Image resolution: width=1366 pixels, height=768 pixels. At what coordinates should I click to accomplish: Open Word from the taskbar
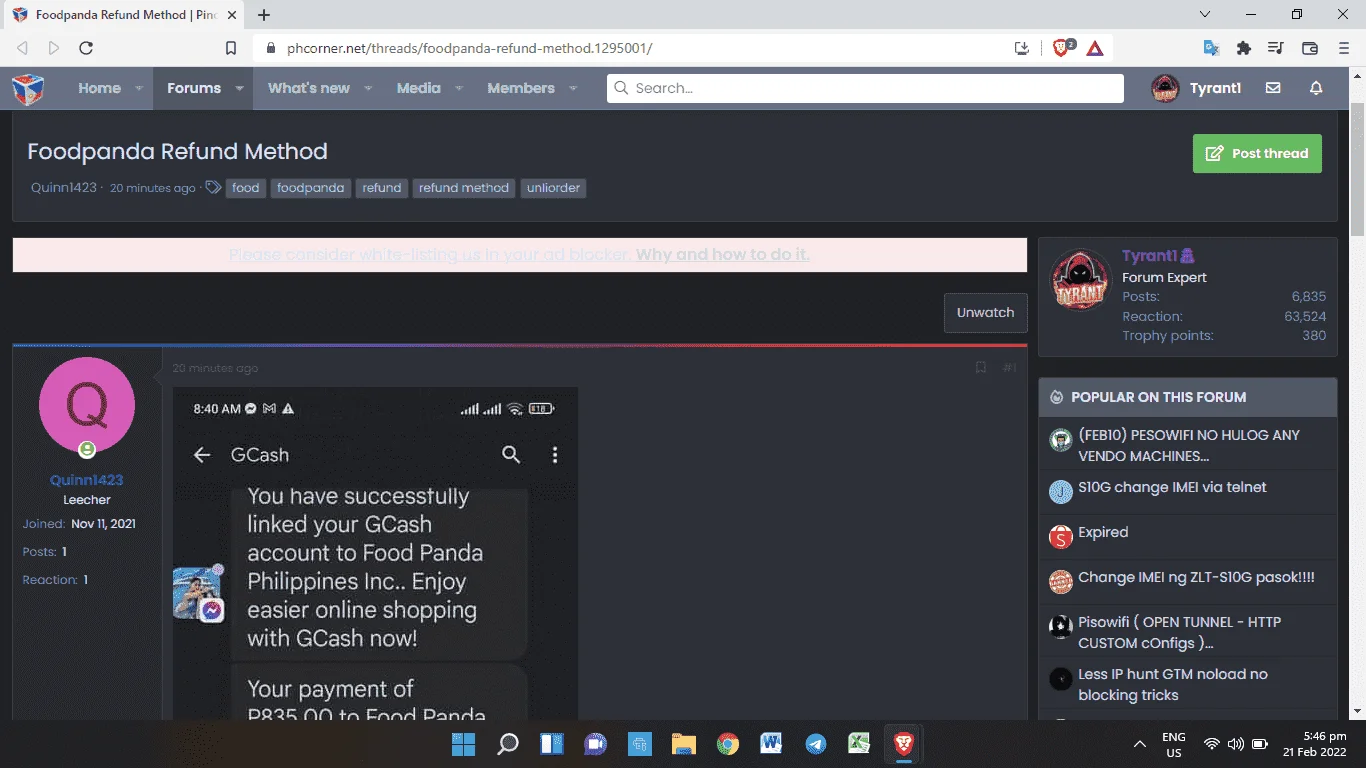771,744
